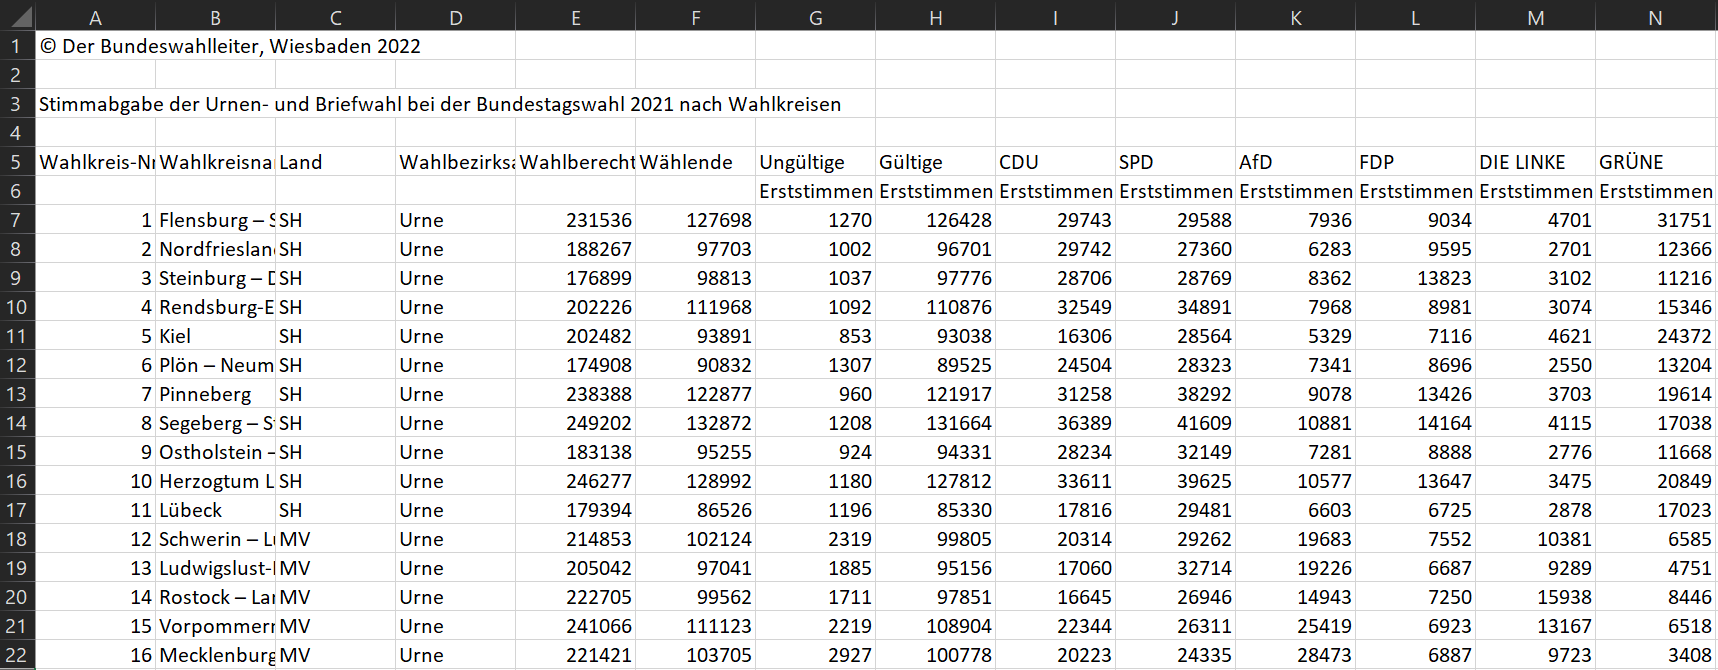Select the Wählende header cell

tap(695, 162)
